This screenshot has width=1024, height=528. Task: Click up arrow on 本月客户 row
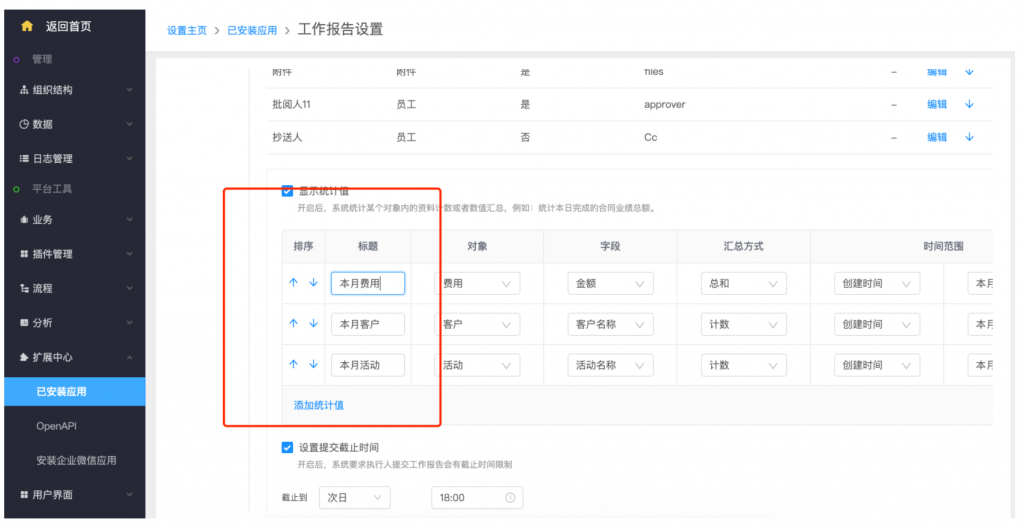293,324
